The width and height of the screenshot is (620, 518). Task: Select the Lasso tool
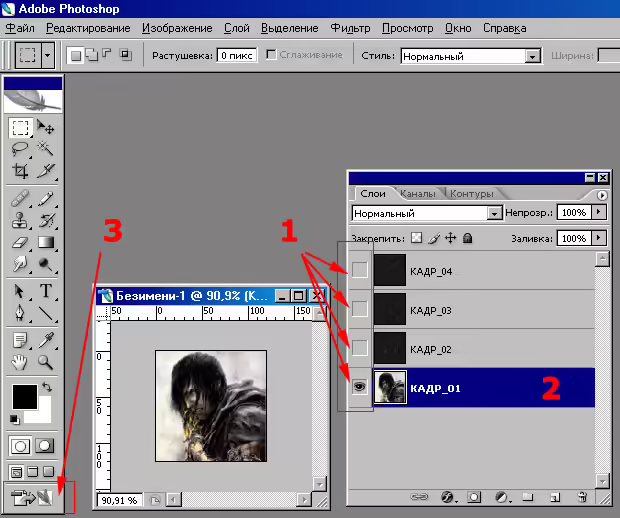20,149
